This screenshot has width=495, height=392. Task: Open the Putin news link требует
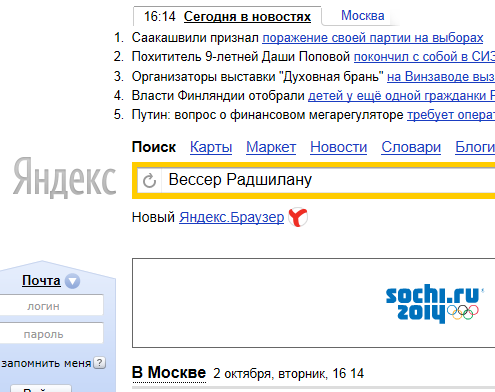(x=451, y=115)
